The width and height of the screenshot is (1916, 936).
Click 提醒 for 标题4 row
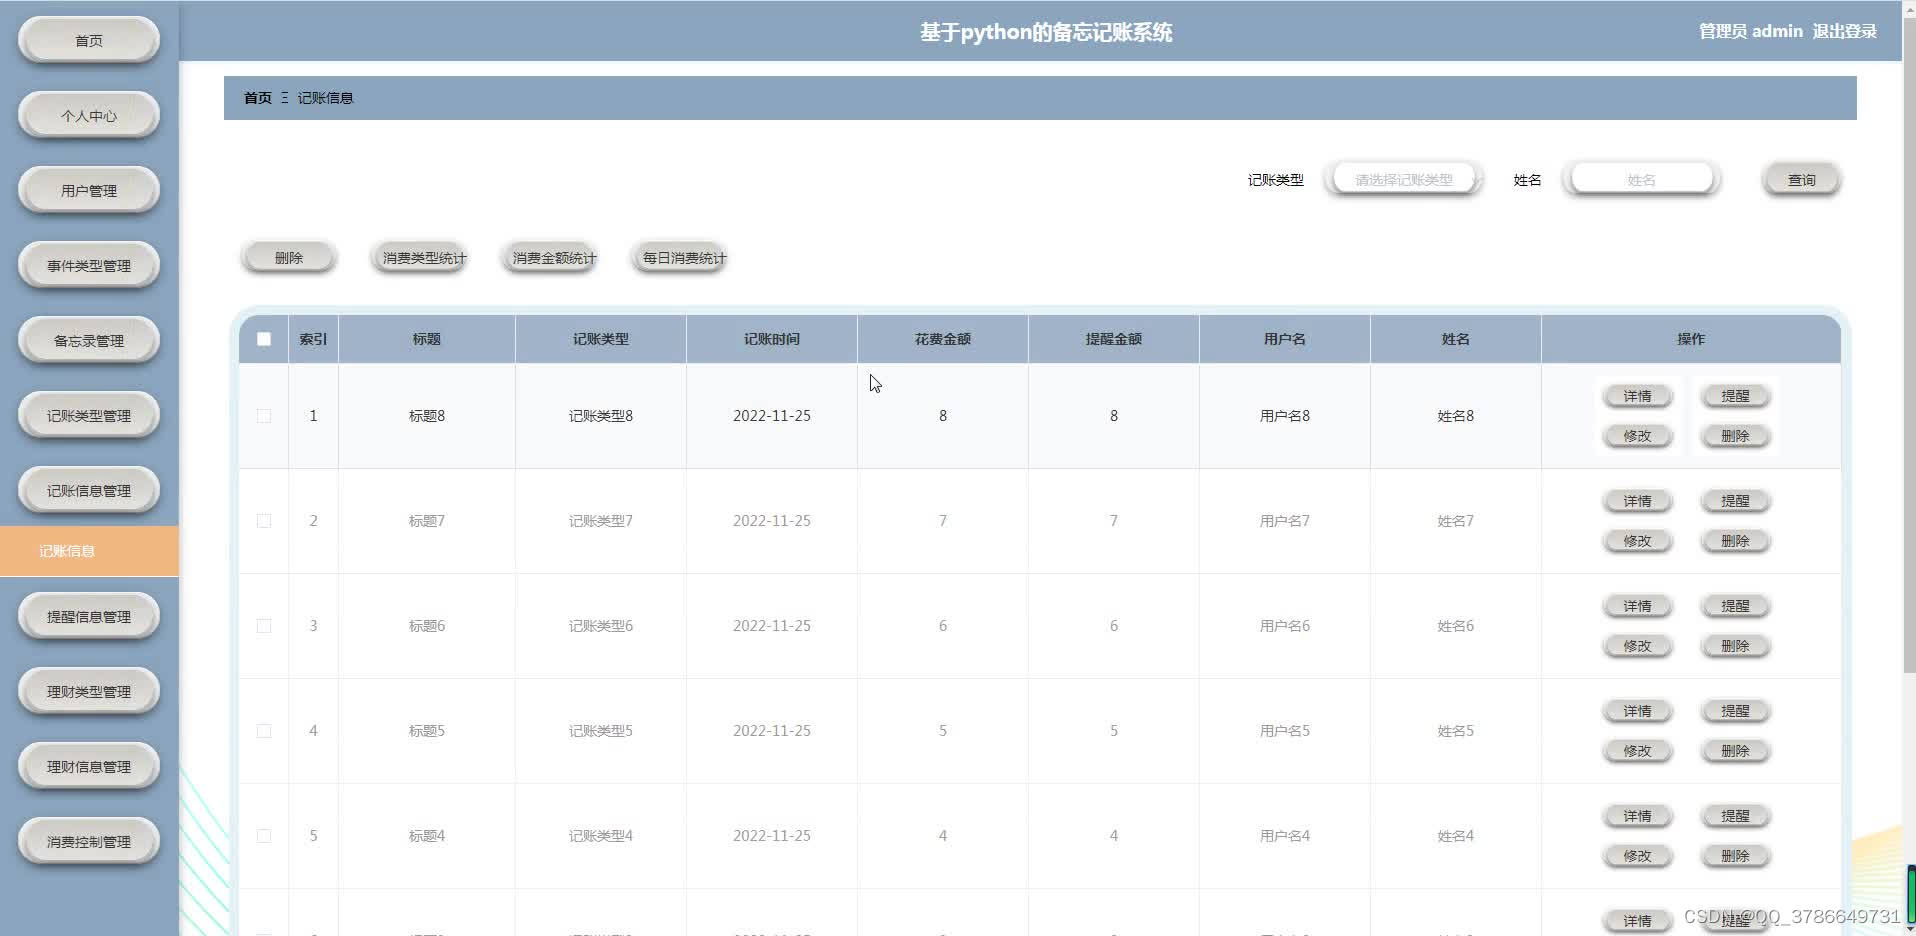tap(1735, 816)
